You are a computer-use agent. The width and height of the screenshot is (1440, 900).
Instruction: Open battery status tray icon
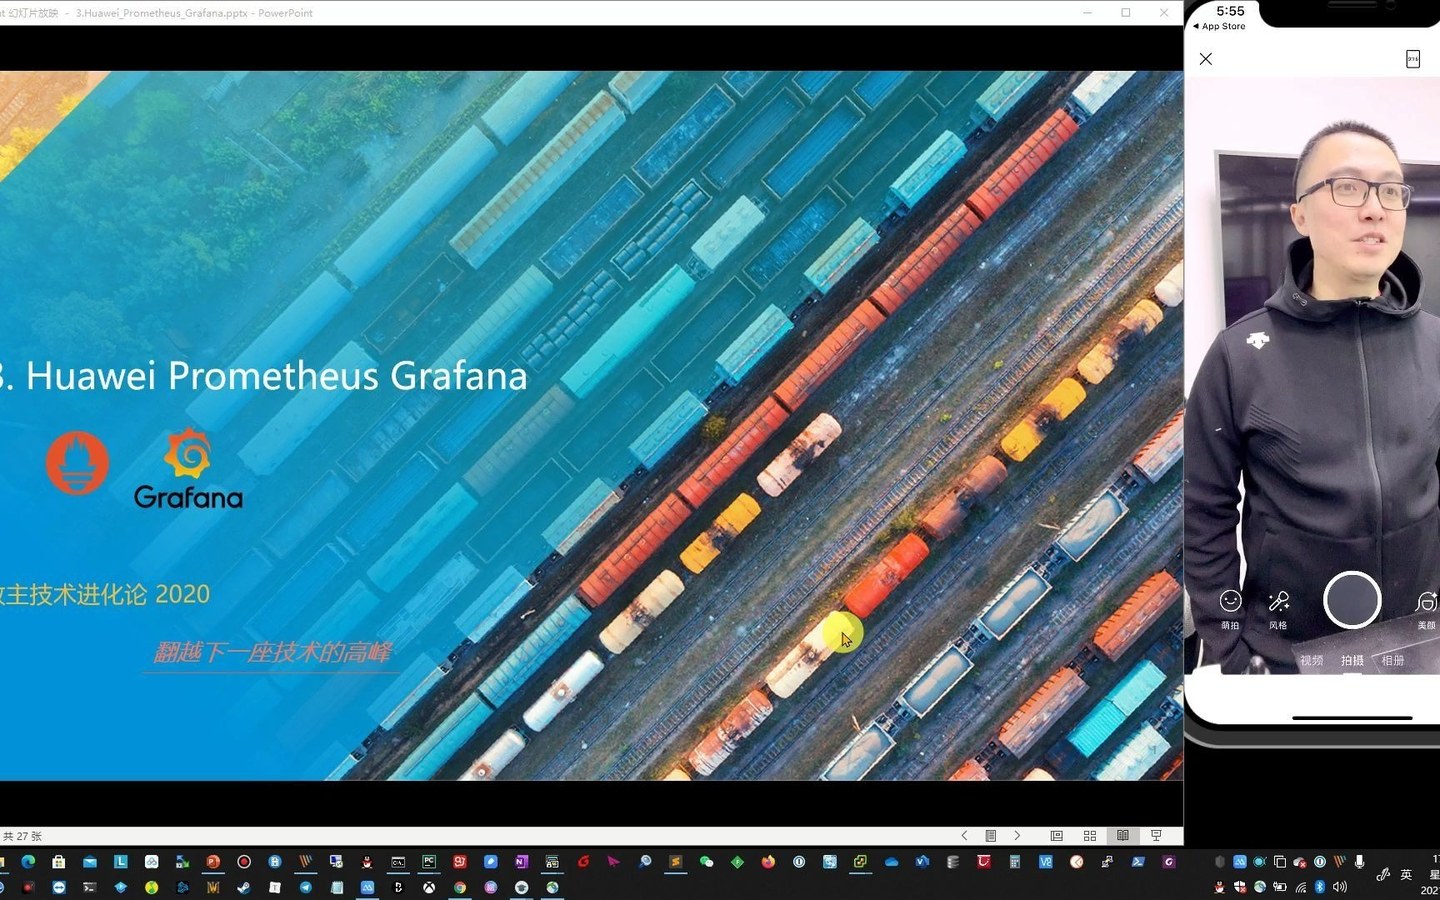click(1279, 887)
